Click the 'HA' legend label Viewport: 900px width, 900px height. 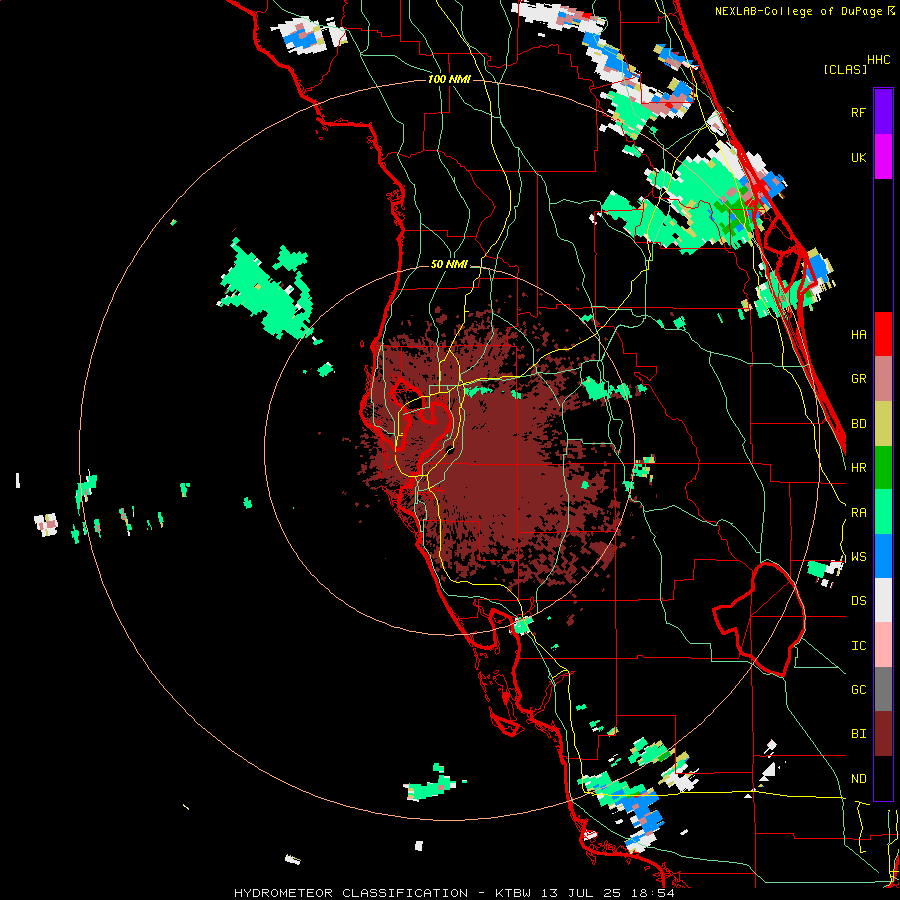click(859, 335)
